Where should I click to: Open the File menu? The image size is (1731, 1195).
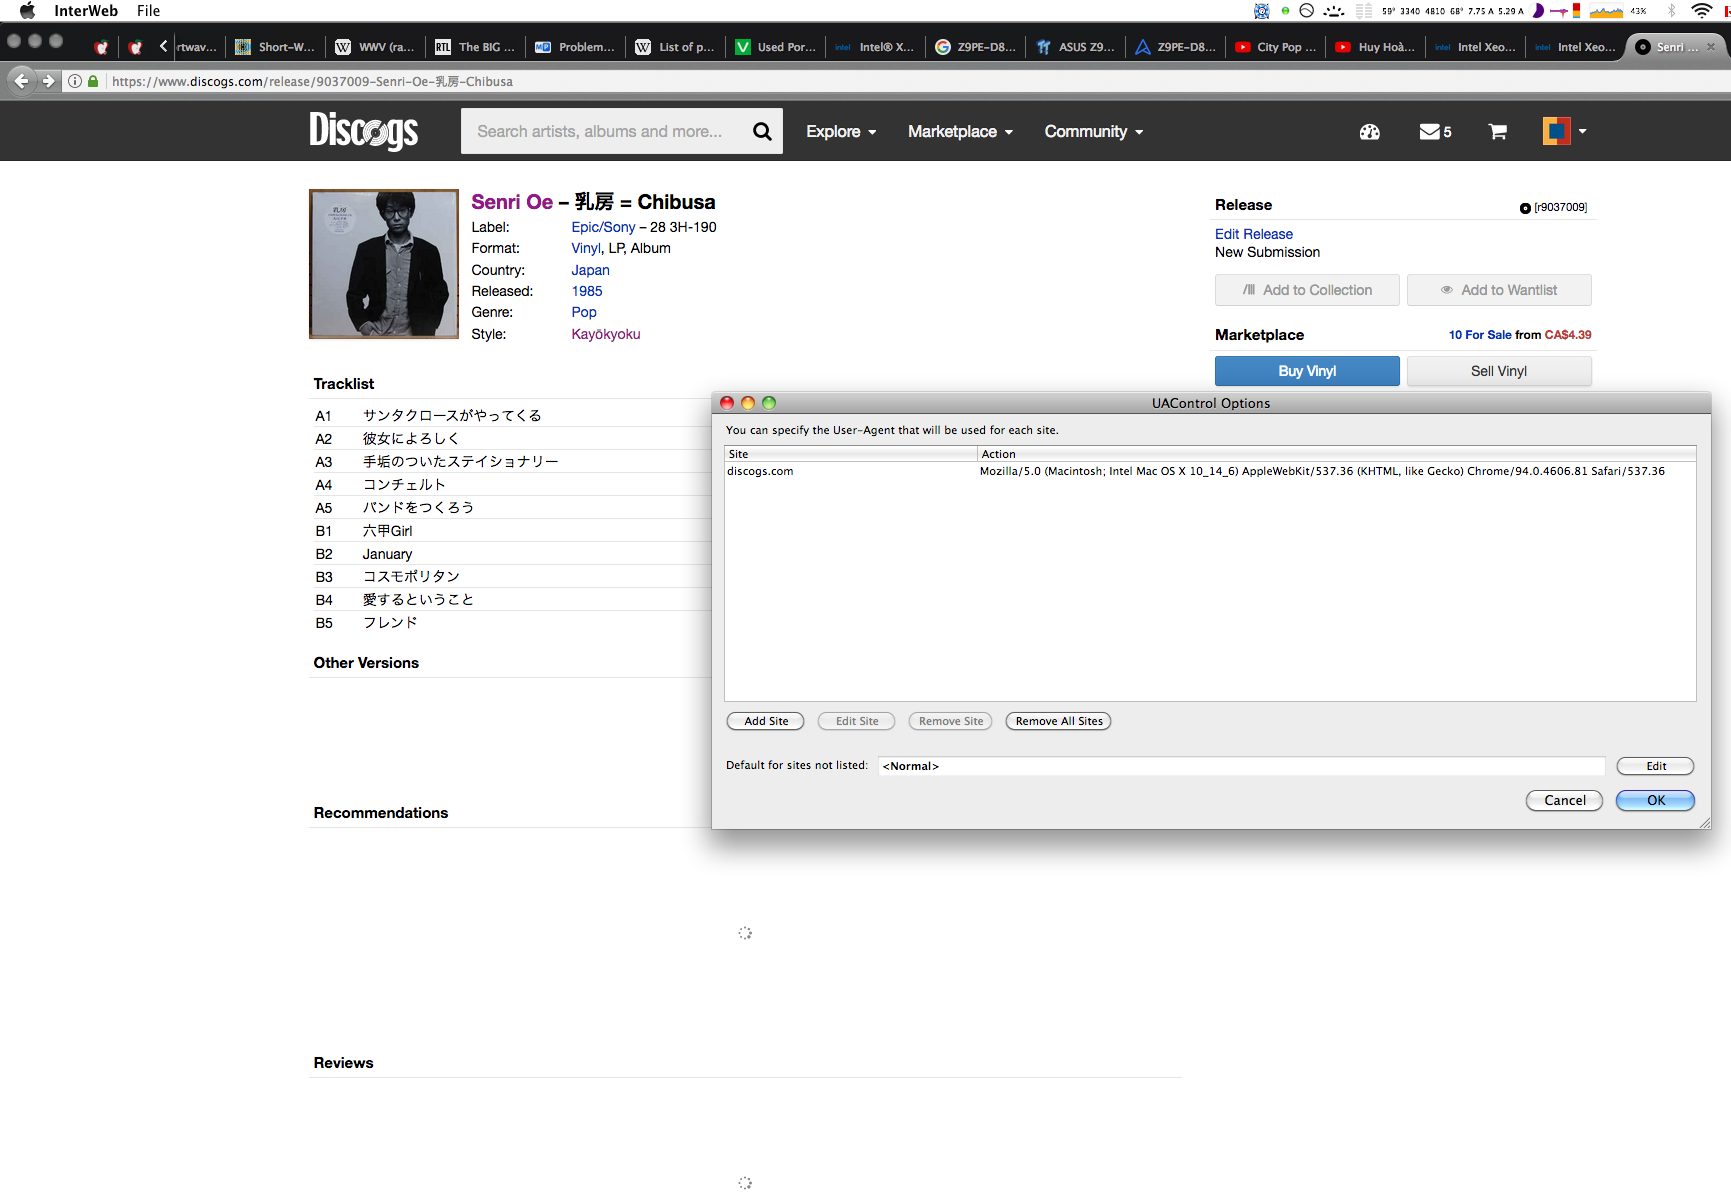click(x=148, y=11)
